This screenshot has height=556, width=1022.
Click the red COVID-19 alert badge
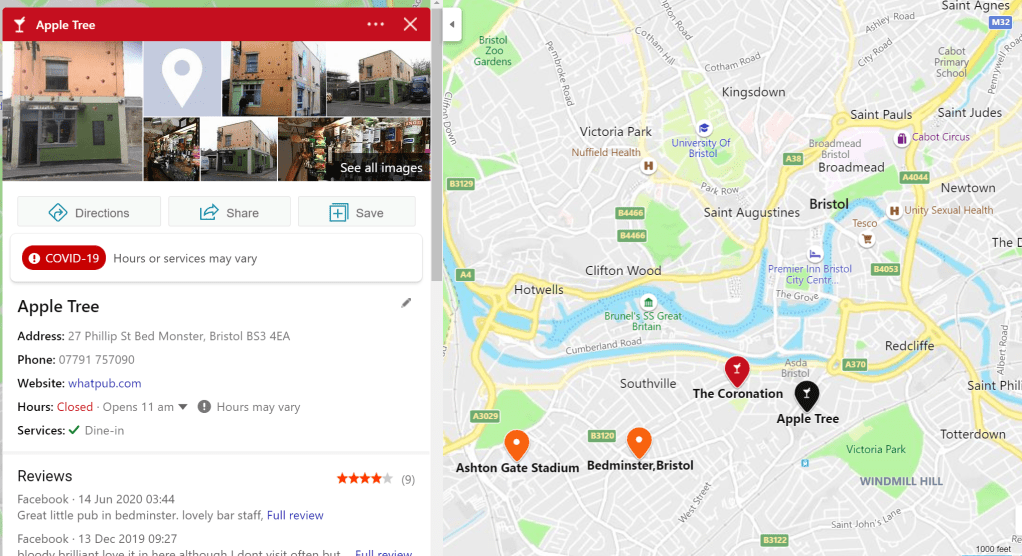(x=64, y=258)
